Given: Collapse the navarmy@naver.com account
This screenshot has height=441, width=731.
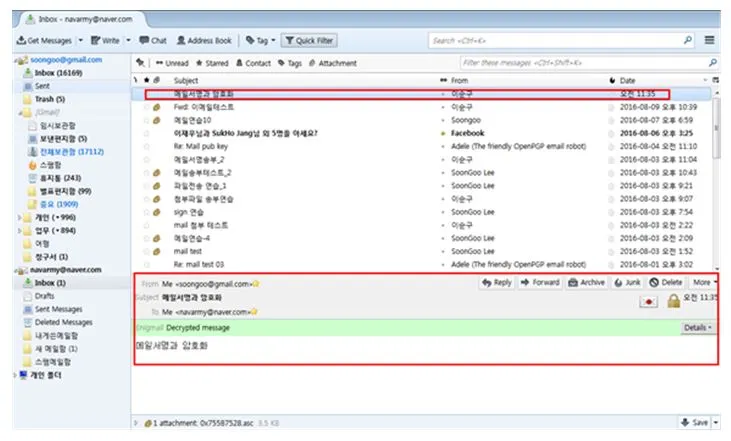Looking at the screenshot, I should (x=16, y=270).
